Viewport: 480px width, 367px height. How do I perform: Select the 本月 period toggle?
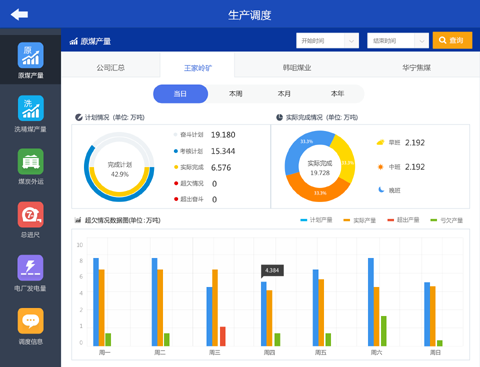(284, 94)
